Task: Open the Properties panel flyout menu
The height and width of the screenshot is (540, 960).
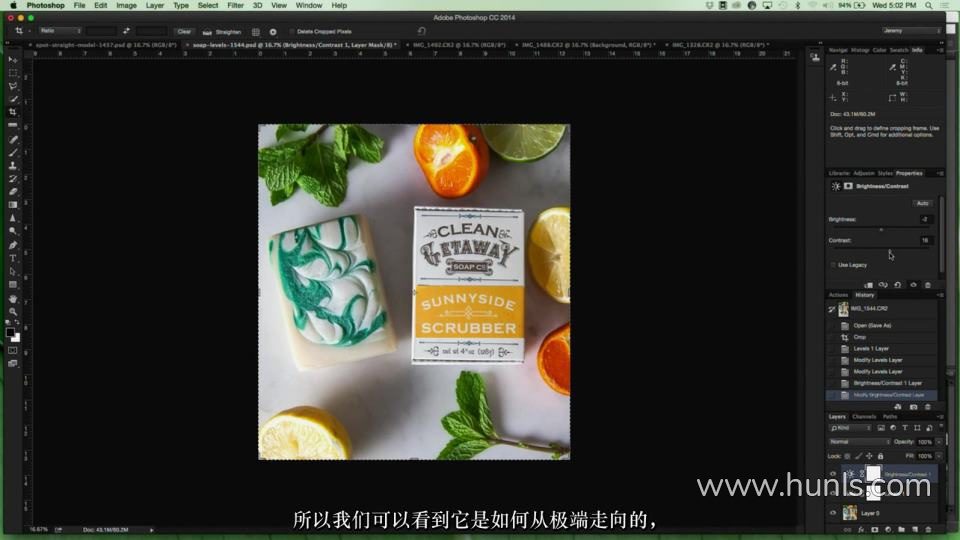Action: tap(940, 173)
